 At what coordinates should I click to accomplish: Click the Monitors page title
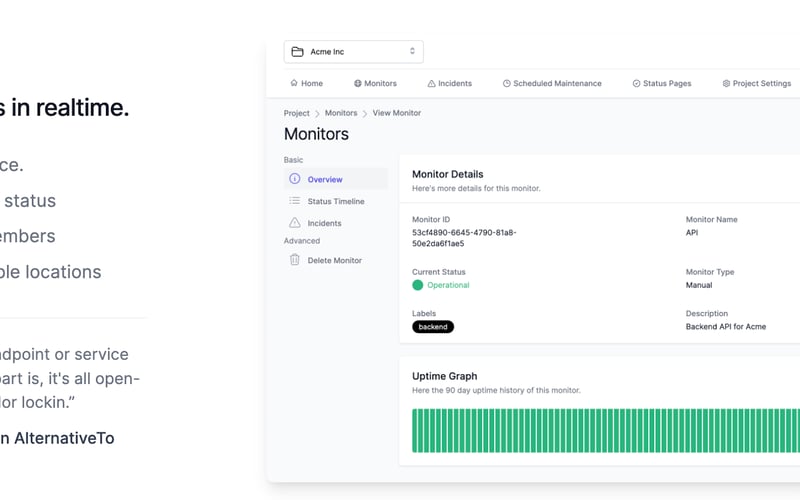pyautogui.click(x=316, y=134)
